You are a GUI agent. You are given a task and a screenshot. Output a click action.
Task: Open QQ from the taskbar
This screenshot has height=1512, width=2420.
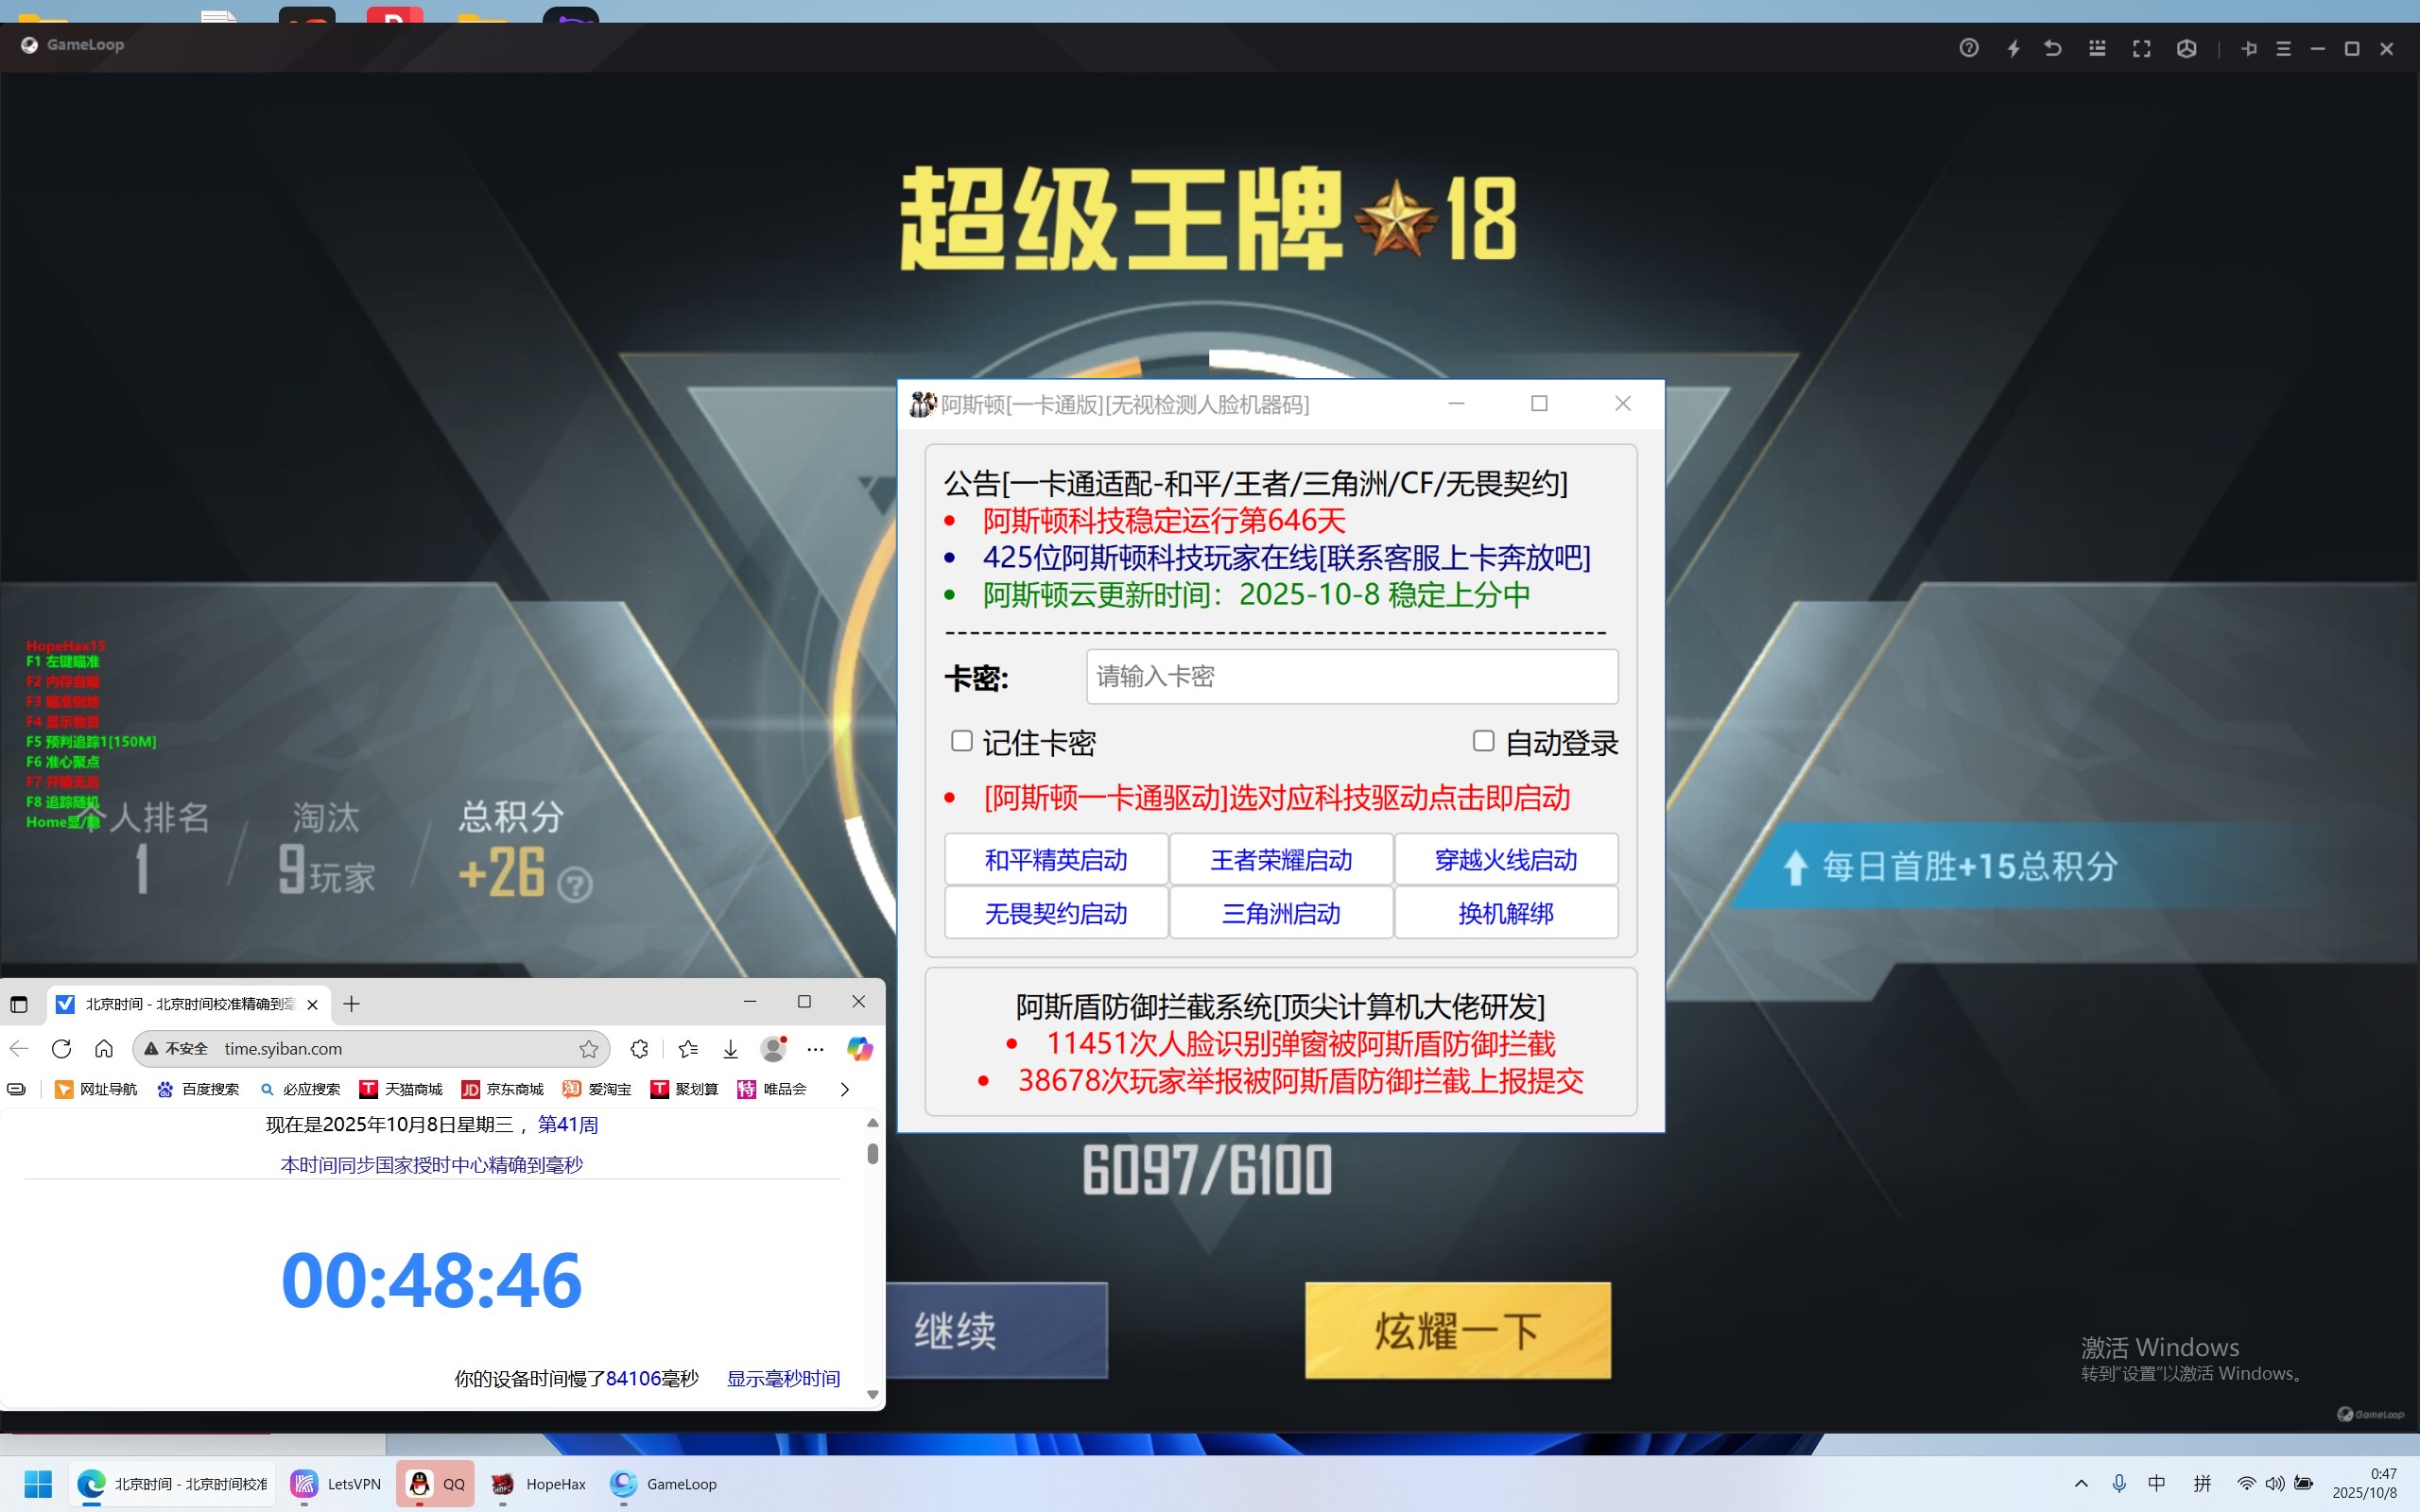(x=435, y=1483)
